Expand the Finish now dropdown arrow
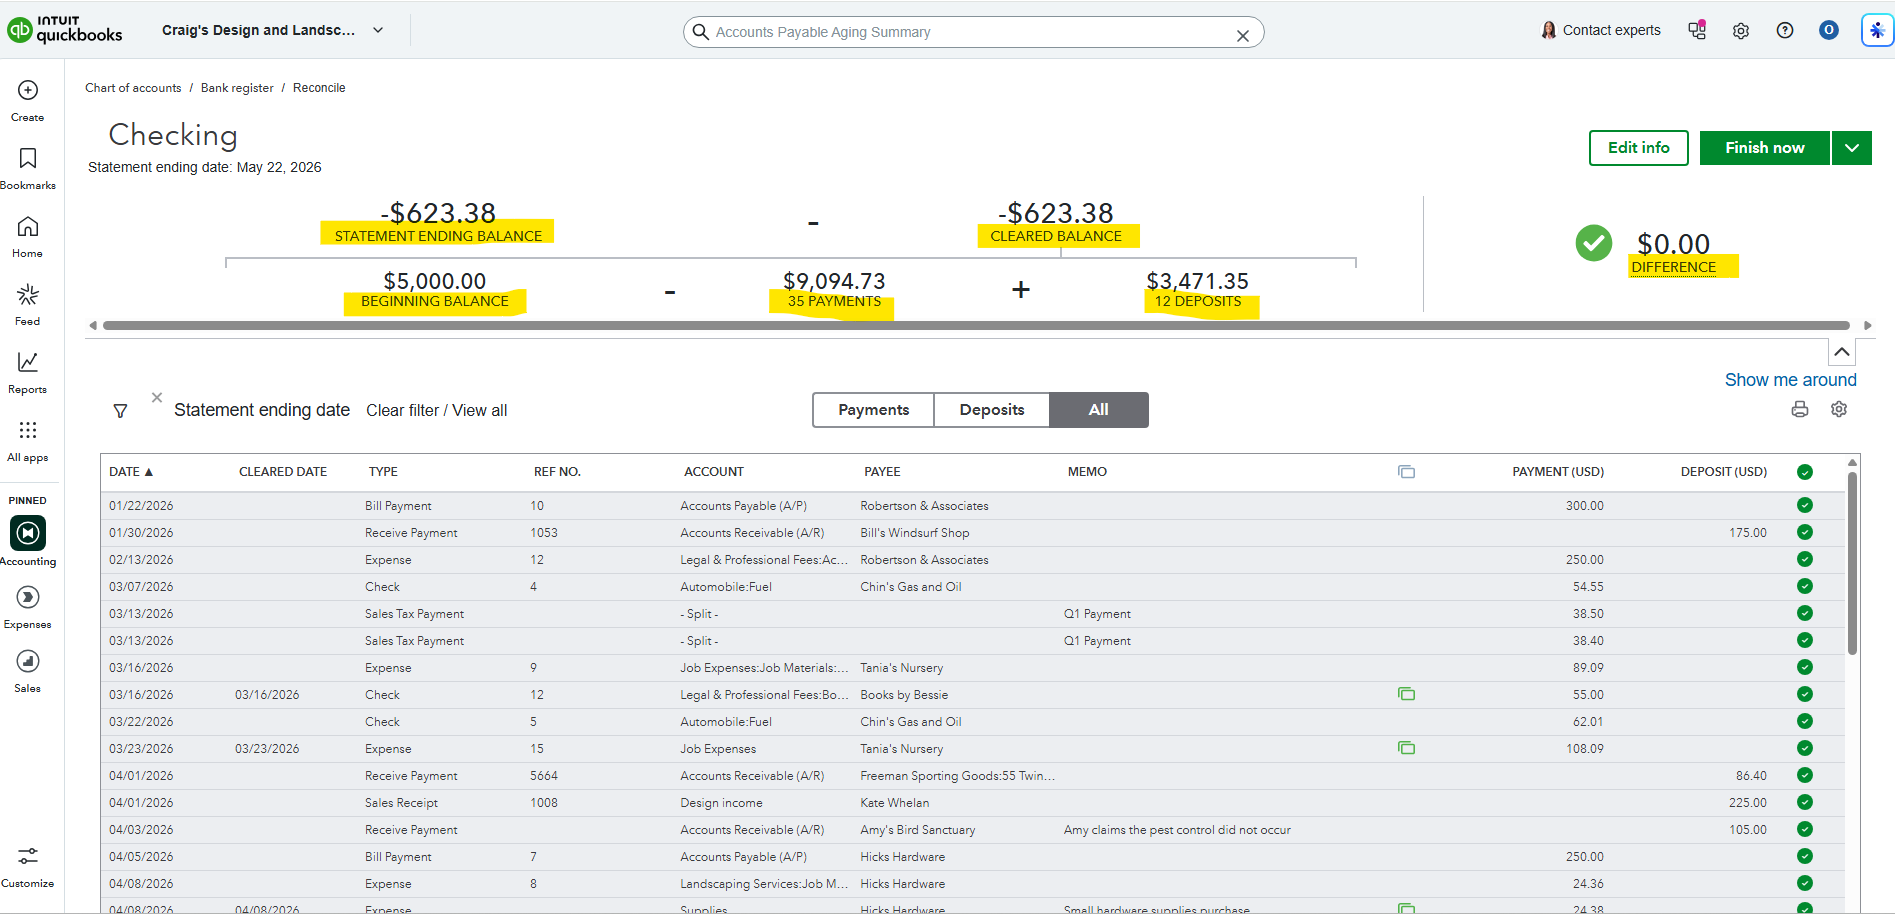This screenshot has width=1895, height=914. pos(1852,148)
